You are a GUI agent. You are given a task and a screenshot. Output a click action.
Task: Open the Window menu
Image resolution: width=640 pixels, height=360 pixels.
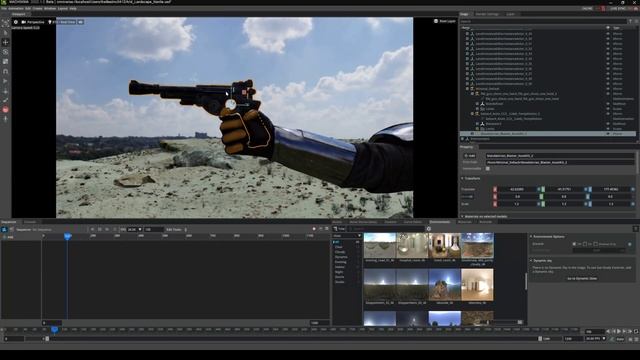50,8
